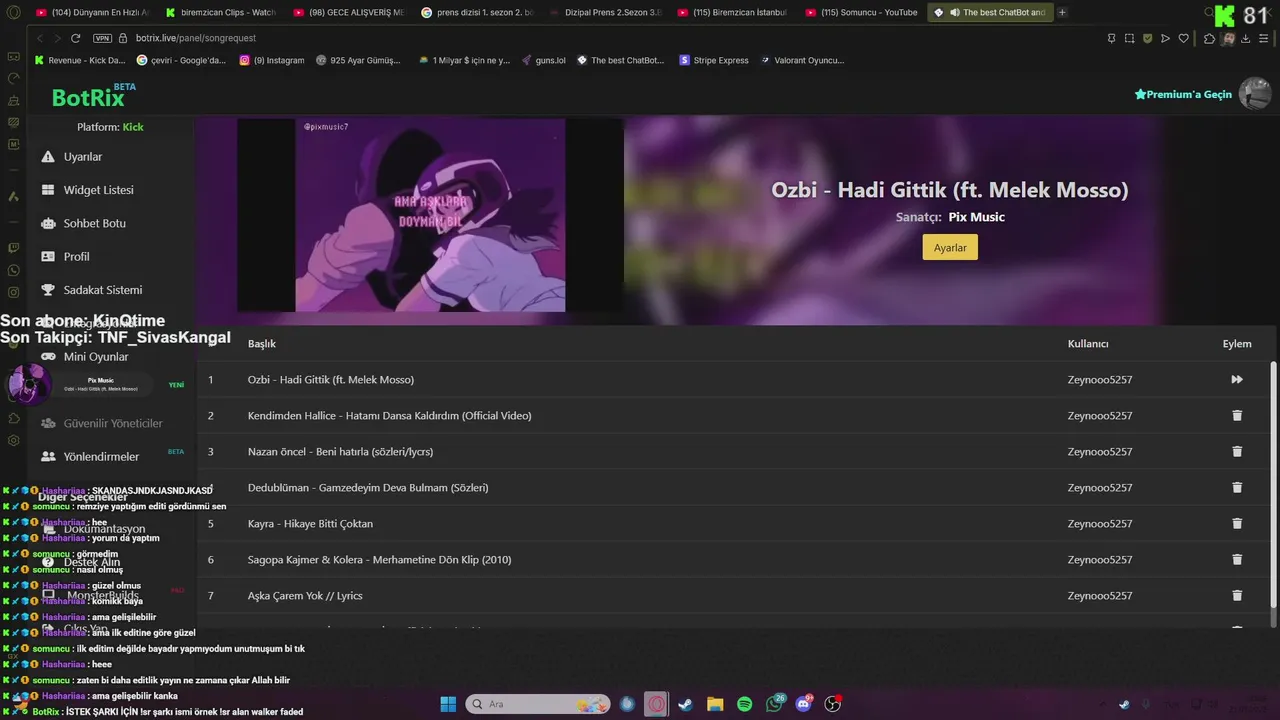Open OBS Studio from the taskbar

[x=833, y=704]
